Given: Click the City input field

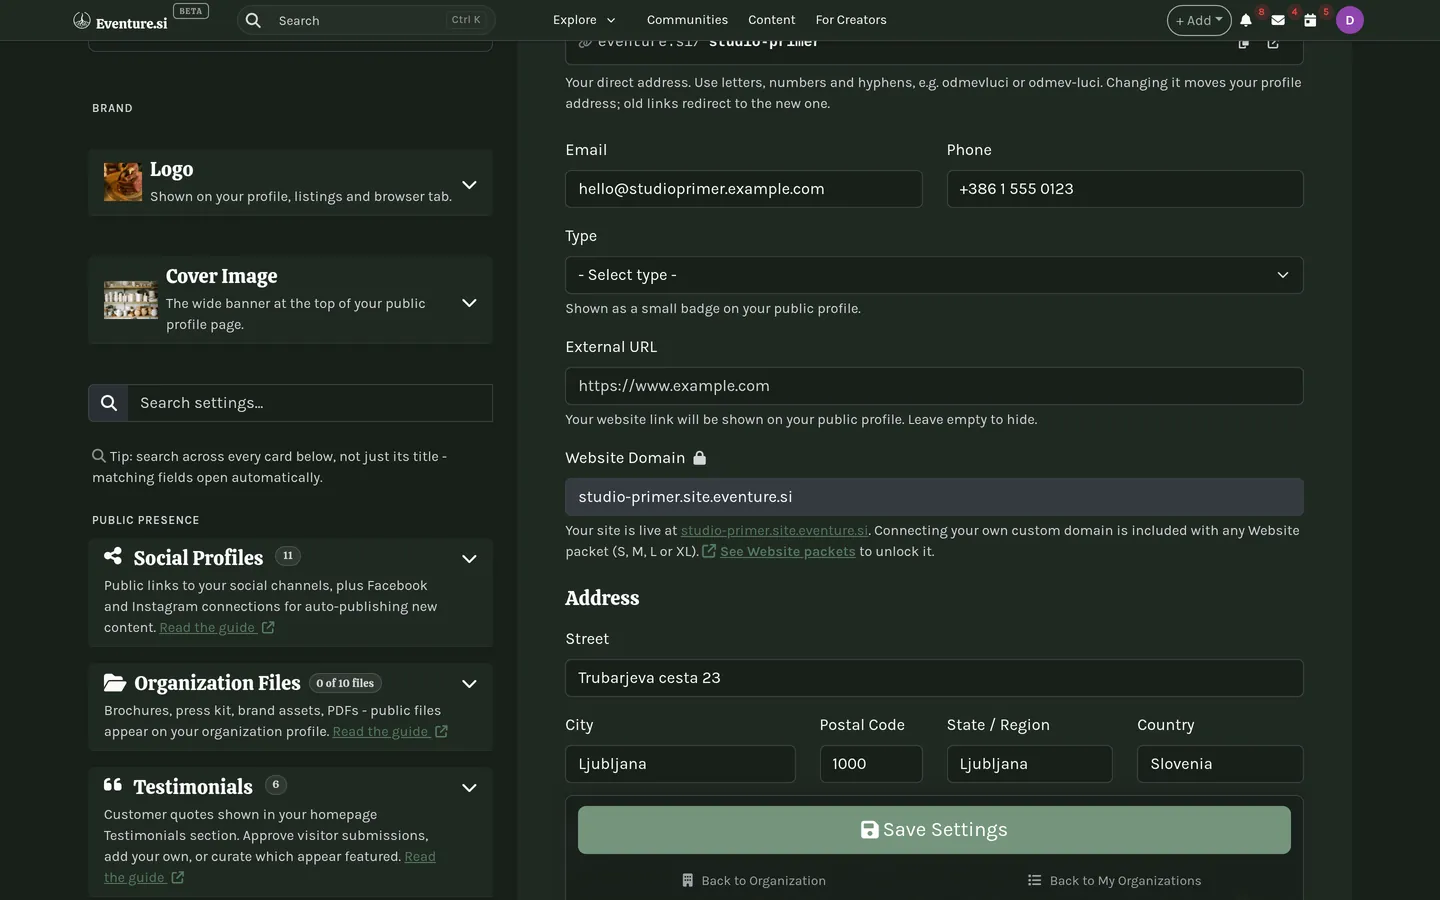Looking at the screenshot, I should [x=680, y=764].
